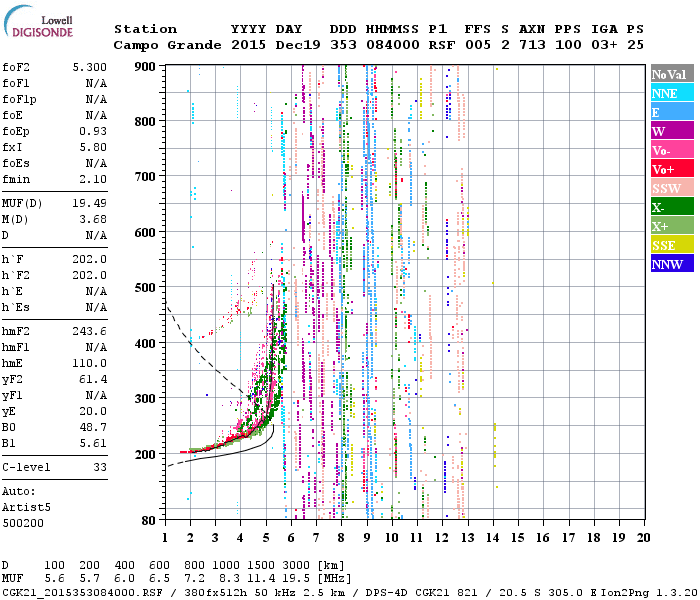
Task: Select the X- dark green legend swatch
Action: [672, 207]
